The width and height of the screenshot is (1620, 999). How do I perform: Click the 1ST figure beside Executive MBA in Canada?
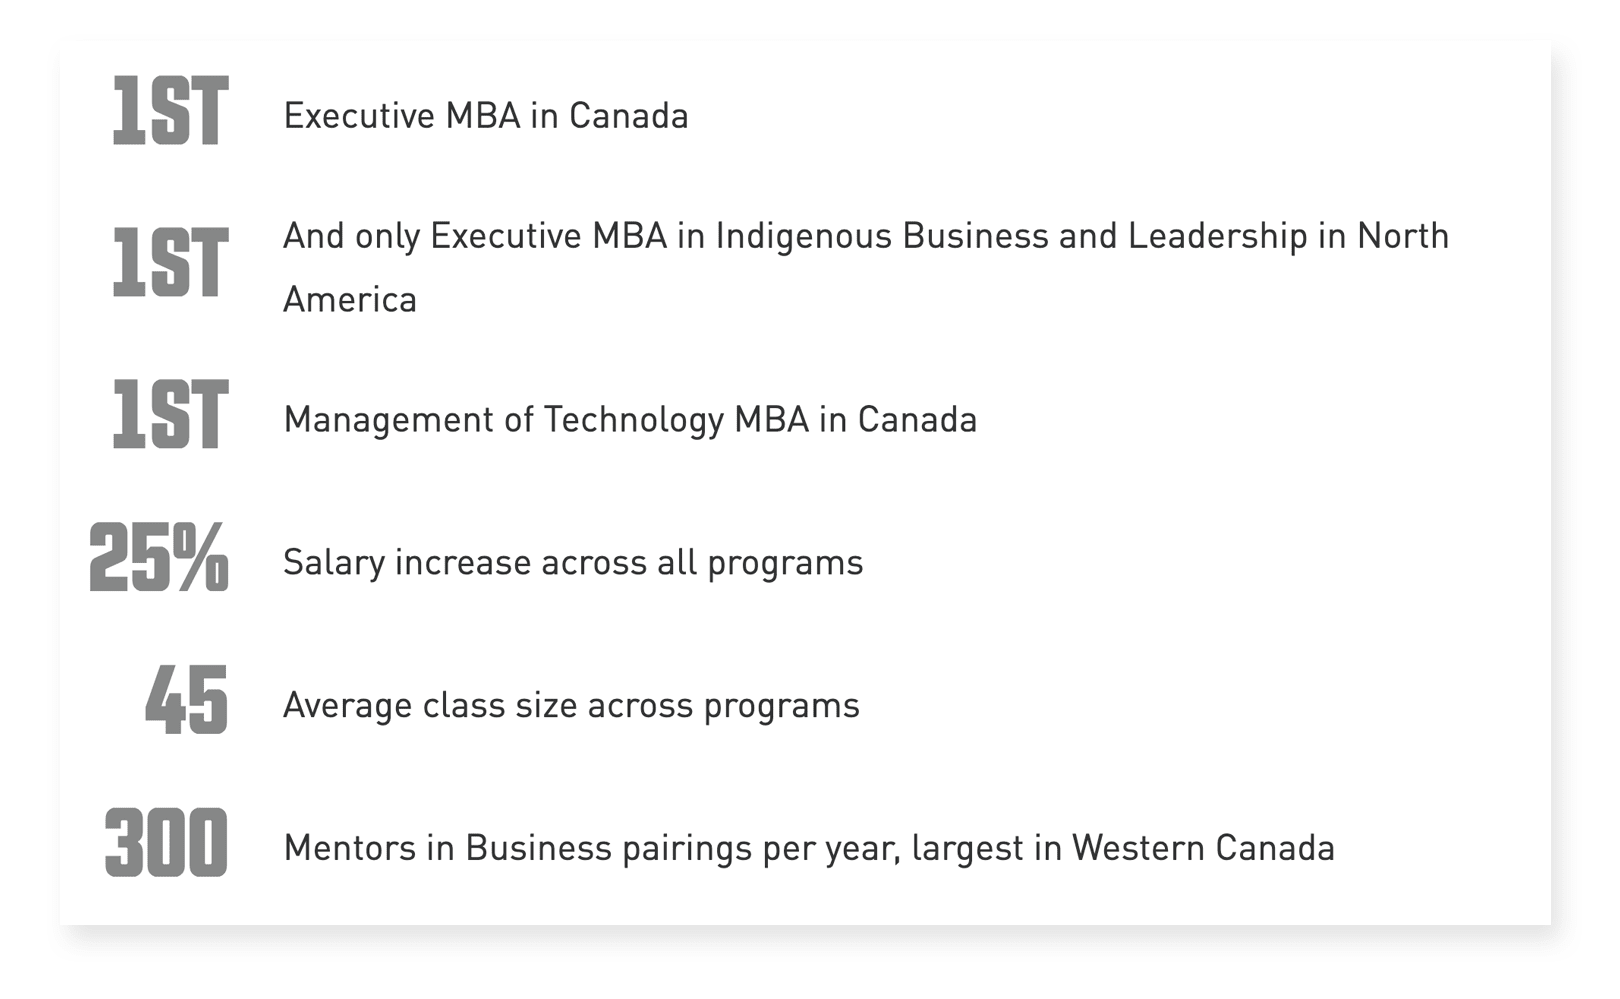click(x=170, y=111)
